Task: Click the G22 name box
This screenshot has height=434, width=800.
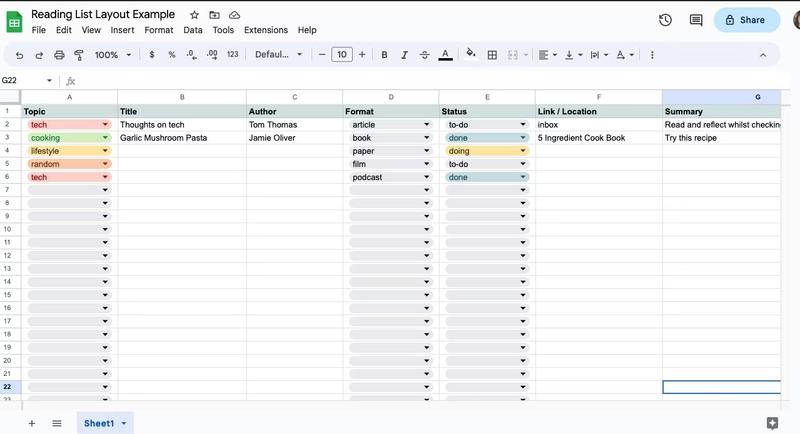Action: click(x=27, y=81)
